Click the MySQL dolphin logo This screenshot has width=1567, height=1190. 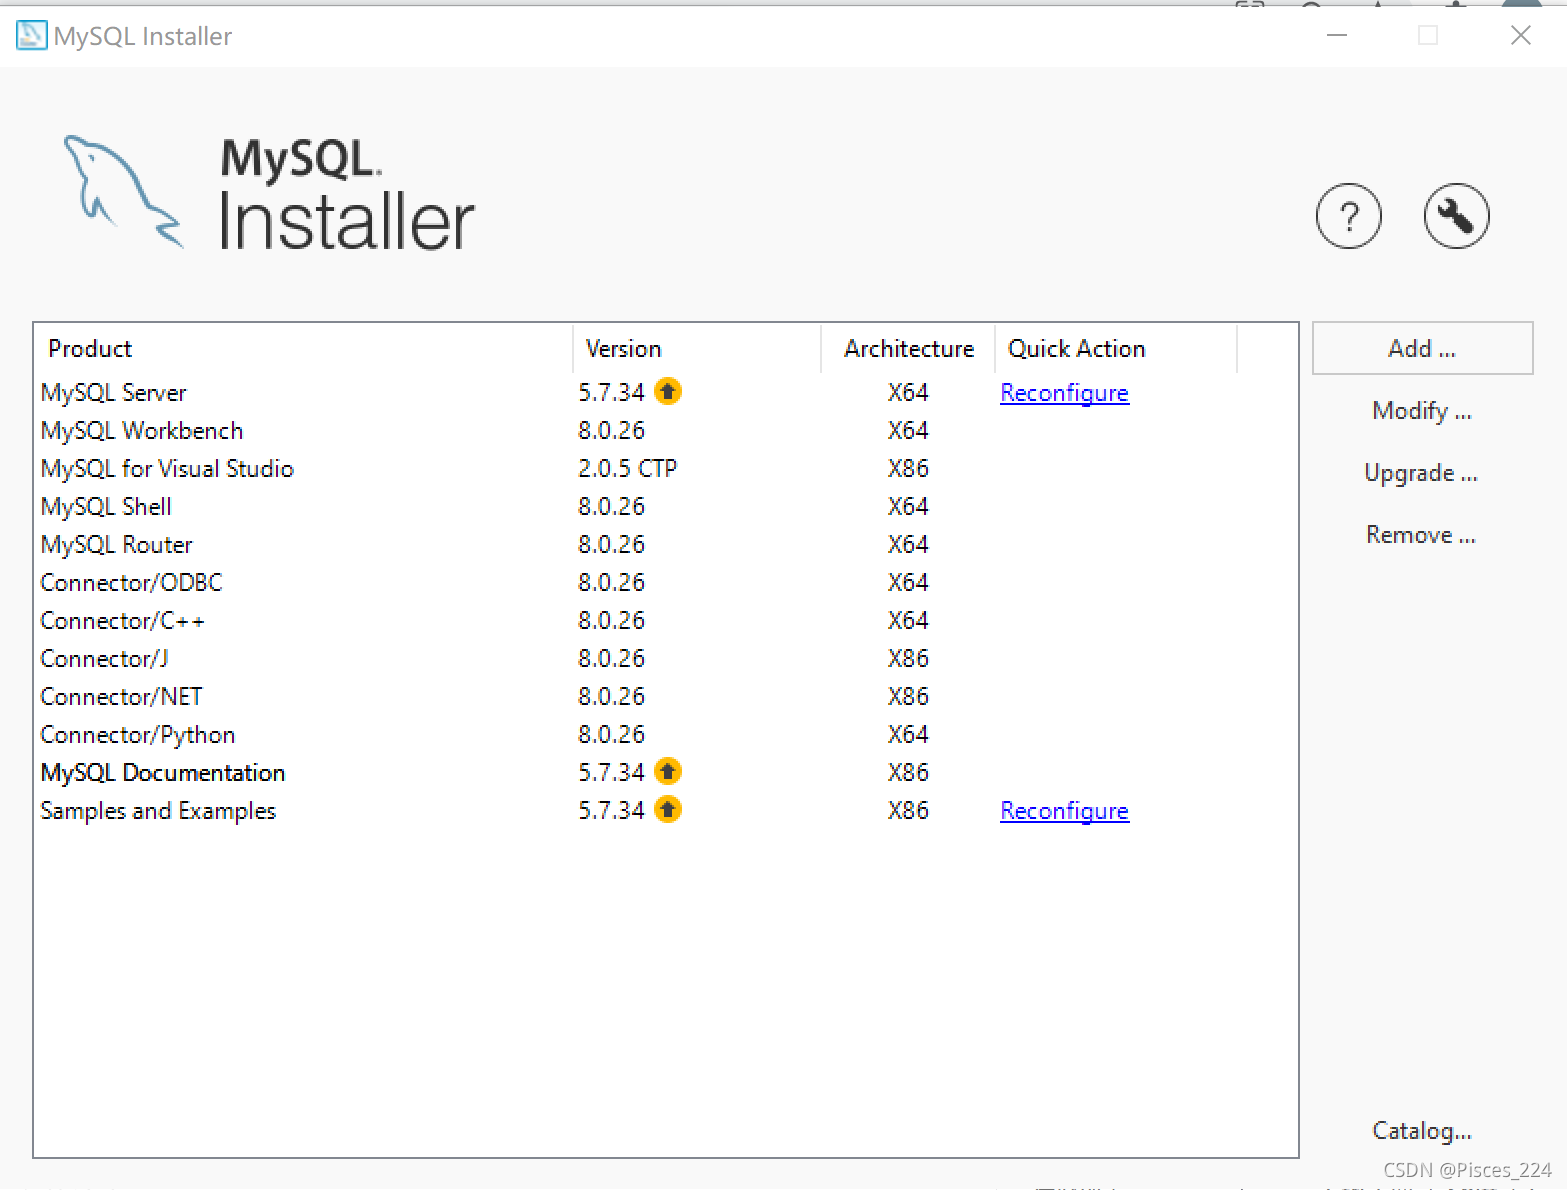124,191
